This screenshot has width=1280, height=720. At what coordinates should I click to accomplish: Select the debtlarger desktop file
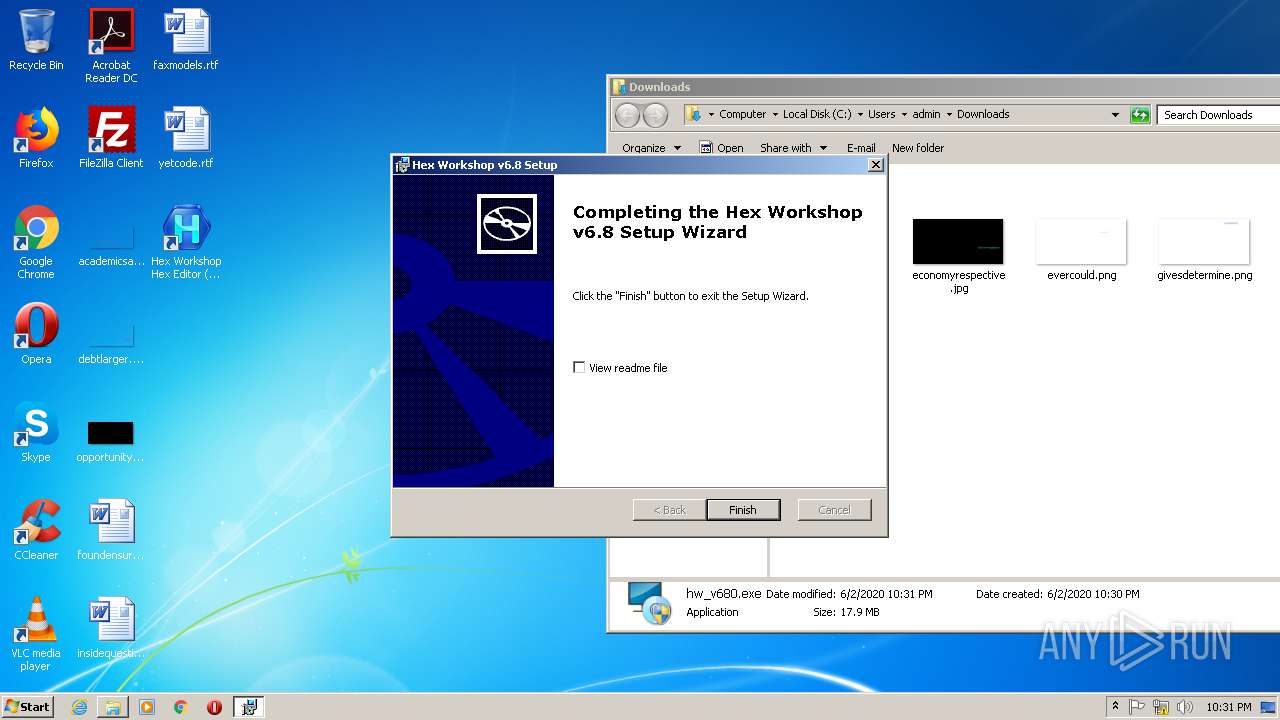pyautogui.click(x=111, y=340)
